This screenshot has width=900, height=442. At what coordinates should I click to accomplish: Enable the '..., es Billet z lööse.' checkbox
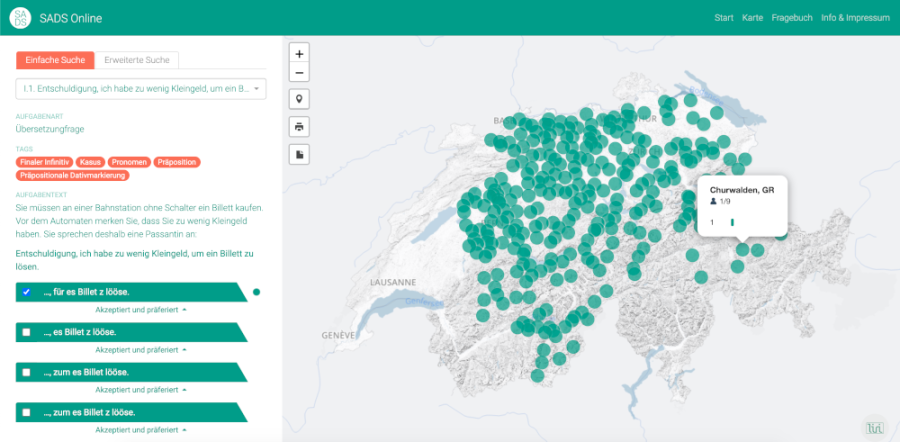(26, 332)
